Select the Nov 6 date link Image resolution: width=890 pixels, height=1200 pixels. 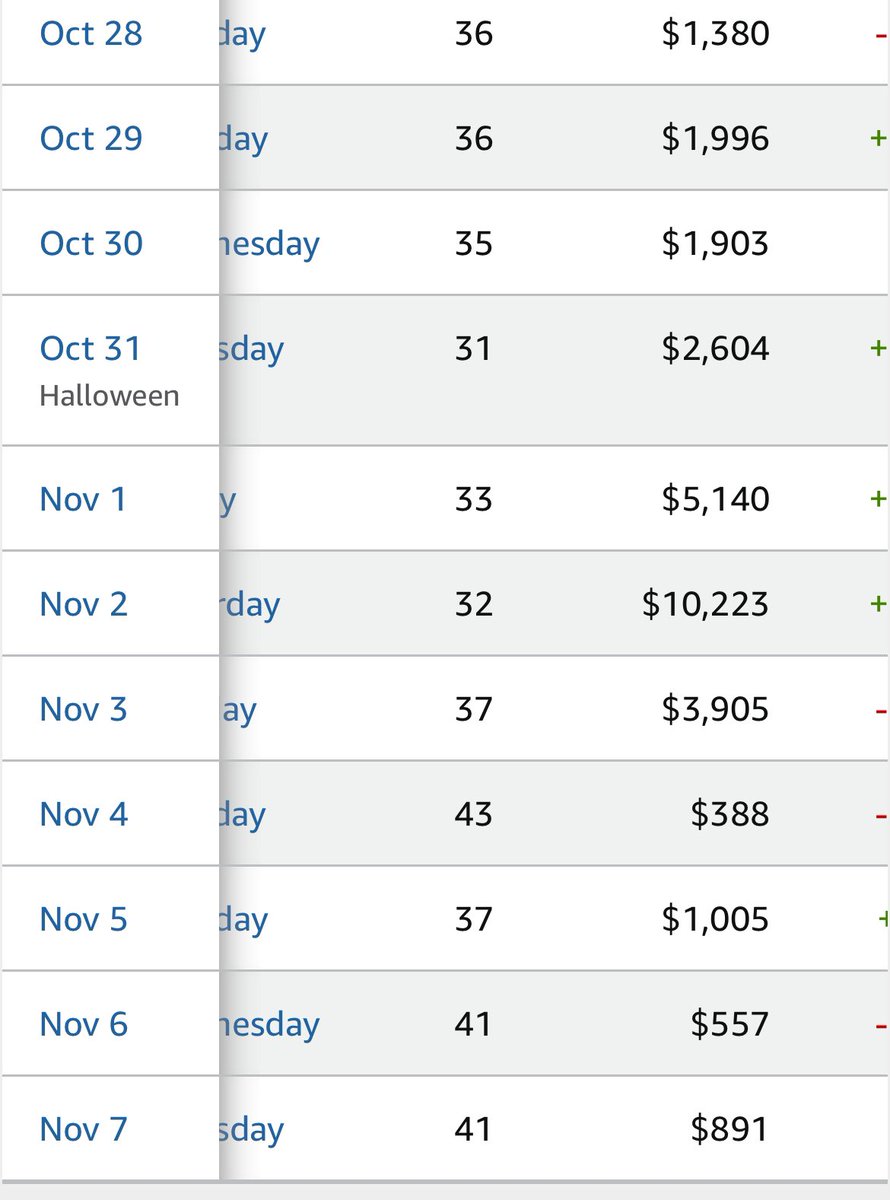pyautogui.click(x=84, y=1024)
